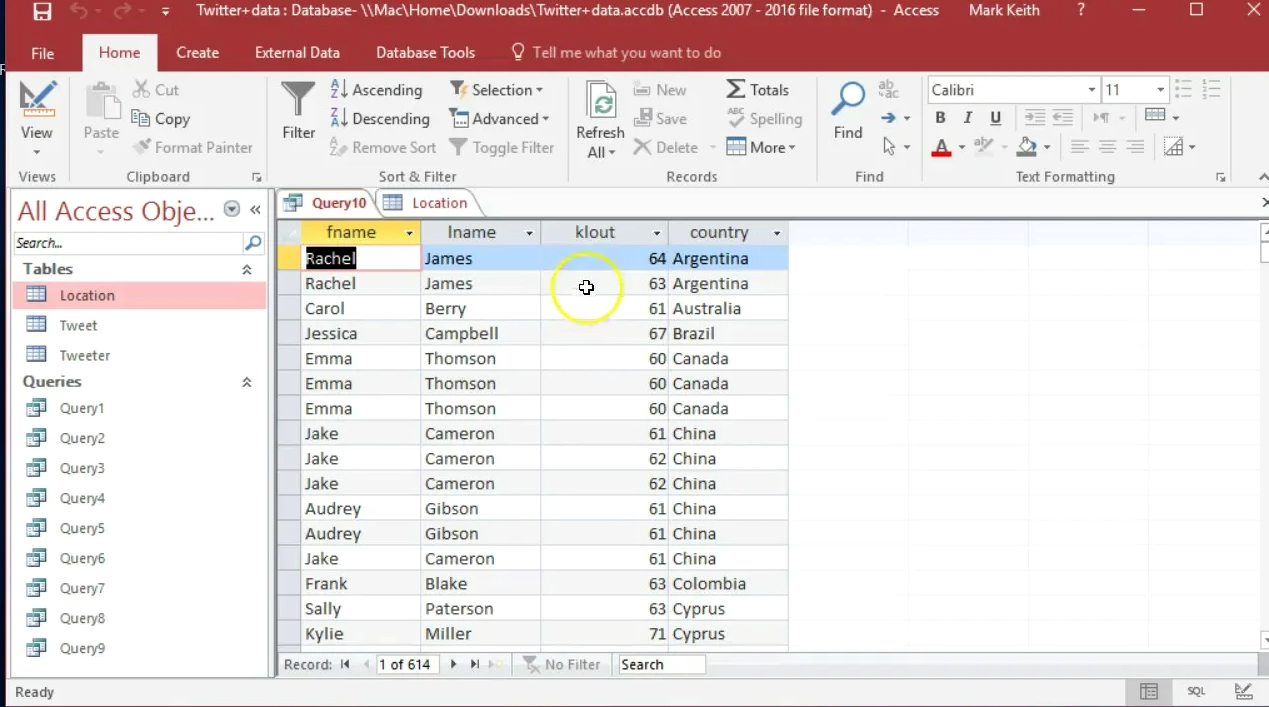Click the Totals sigma icon
The image size is (1269, 707).
(x=736, y=89)
